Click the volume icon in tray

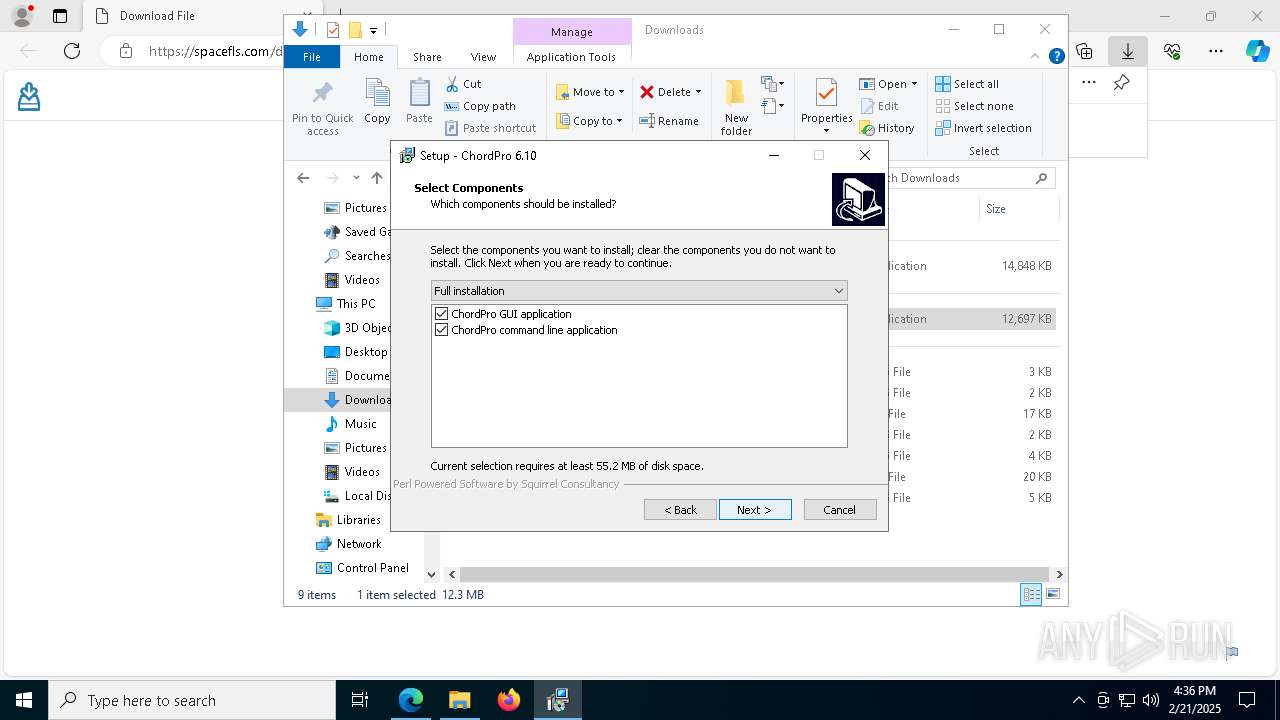[1151, 701]
